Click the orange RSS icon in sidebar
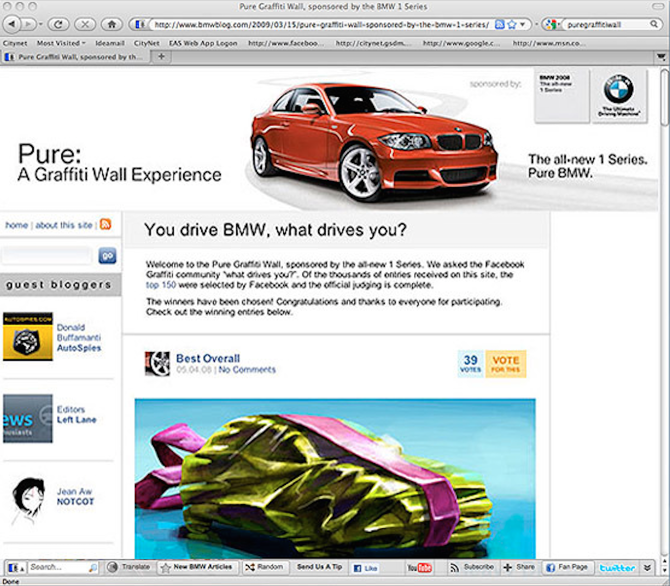Image resolution: width=670 pixels, height=586 pixels. coord(105,224)
